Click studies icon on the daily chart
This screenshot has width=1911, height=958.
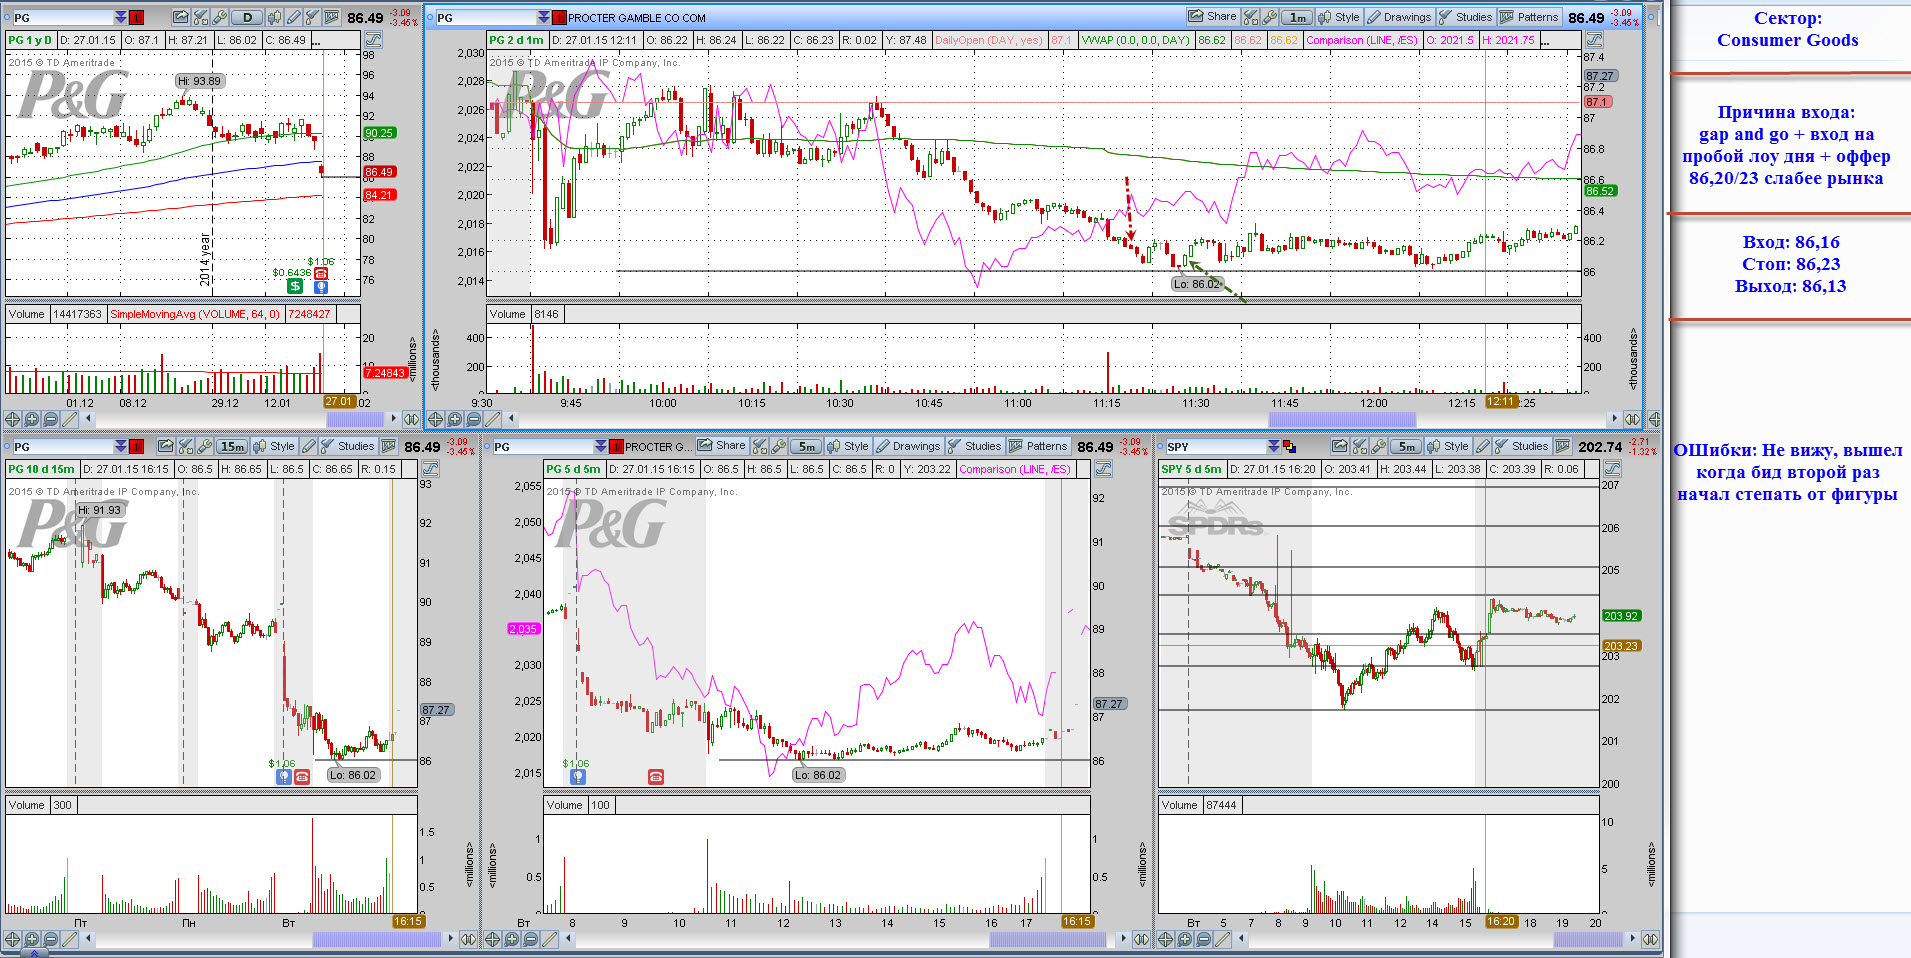point(312,17)
